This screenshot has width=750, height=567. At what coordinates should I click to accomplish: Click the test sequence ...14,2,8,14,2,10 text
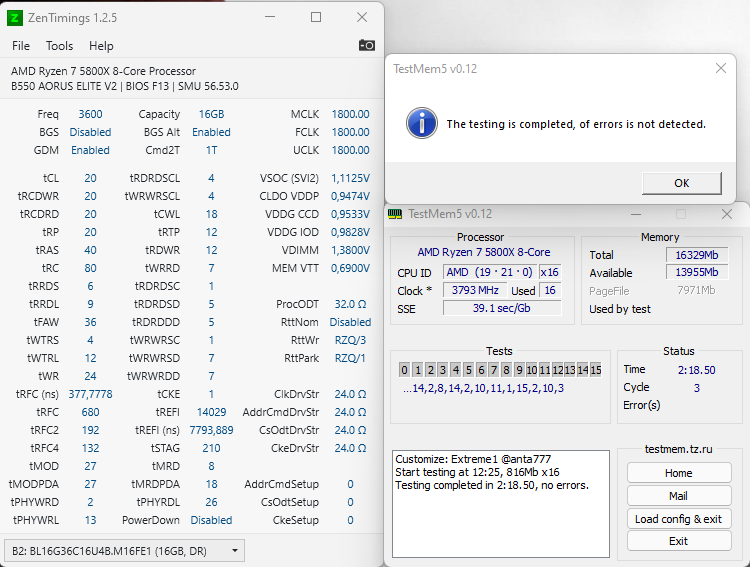(483, 388)
